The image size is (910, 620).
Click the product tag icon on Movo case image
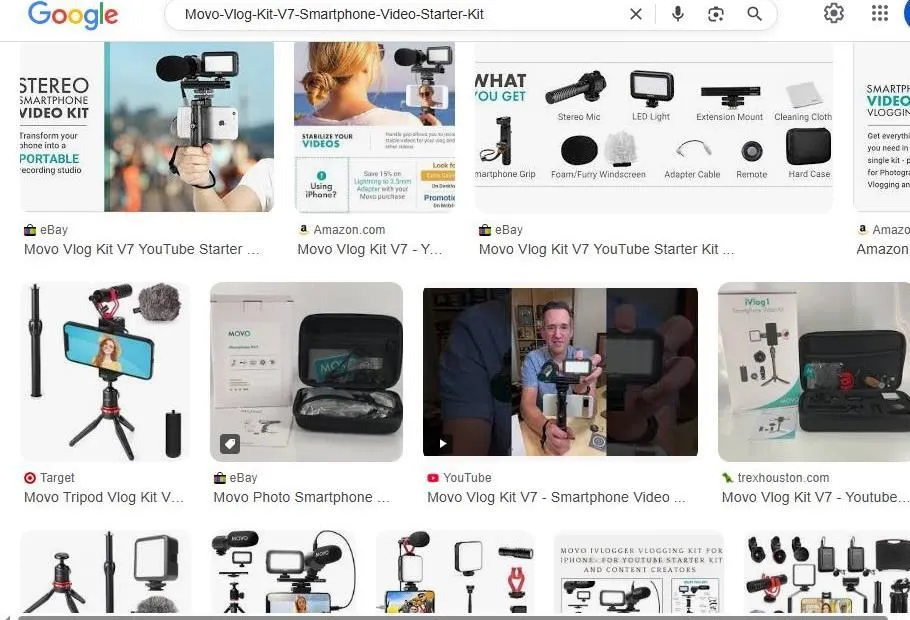(x=229, y=444)
